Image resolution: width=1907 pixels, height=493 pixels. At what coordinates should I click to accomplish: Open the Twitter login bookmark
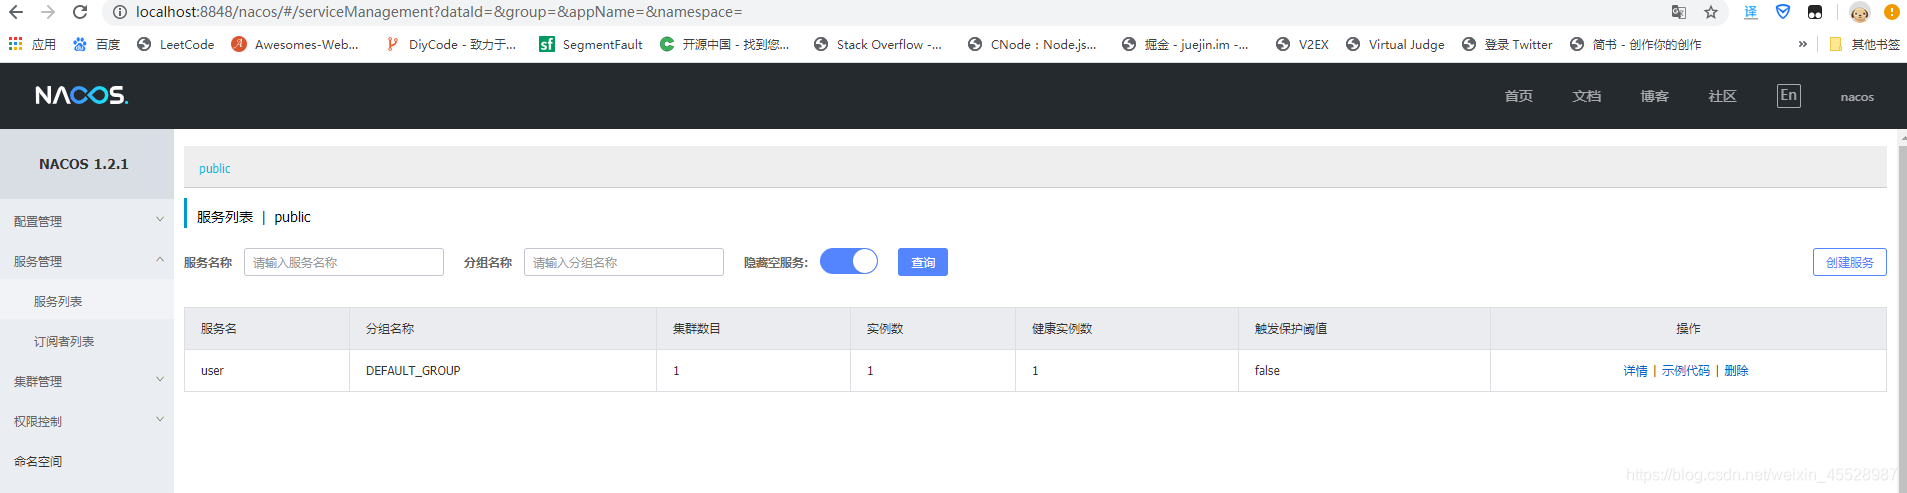click(x=1507, y=44)
